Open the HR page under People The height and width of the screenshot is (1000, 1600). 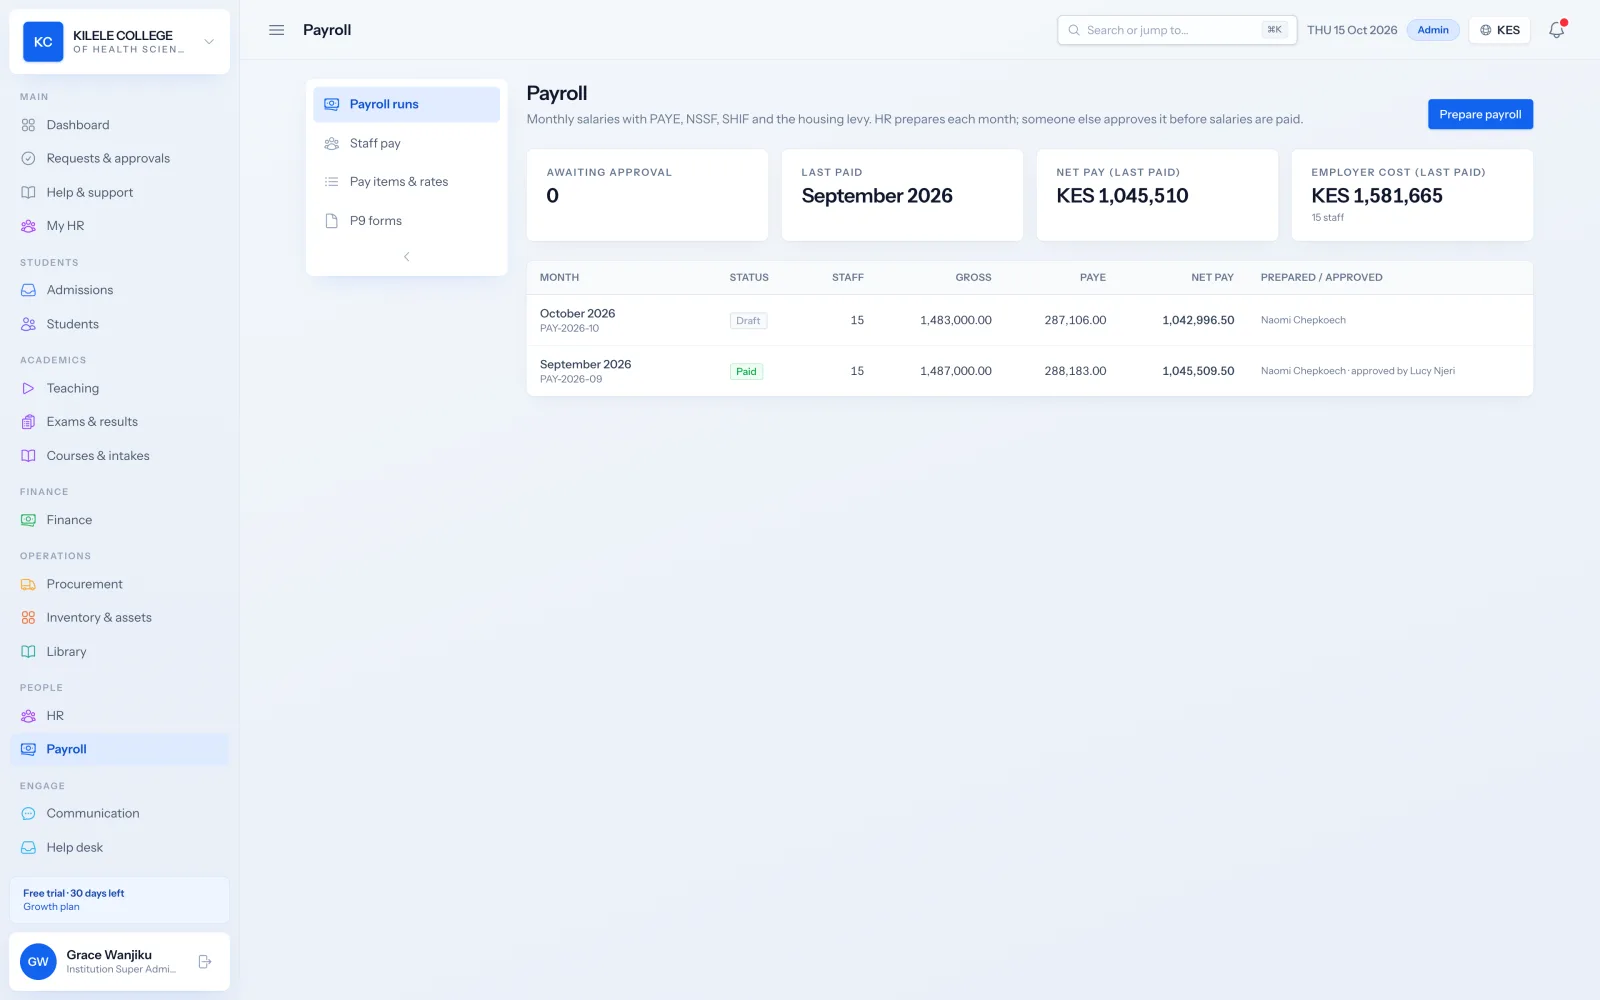point(119,716)
